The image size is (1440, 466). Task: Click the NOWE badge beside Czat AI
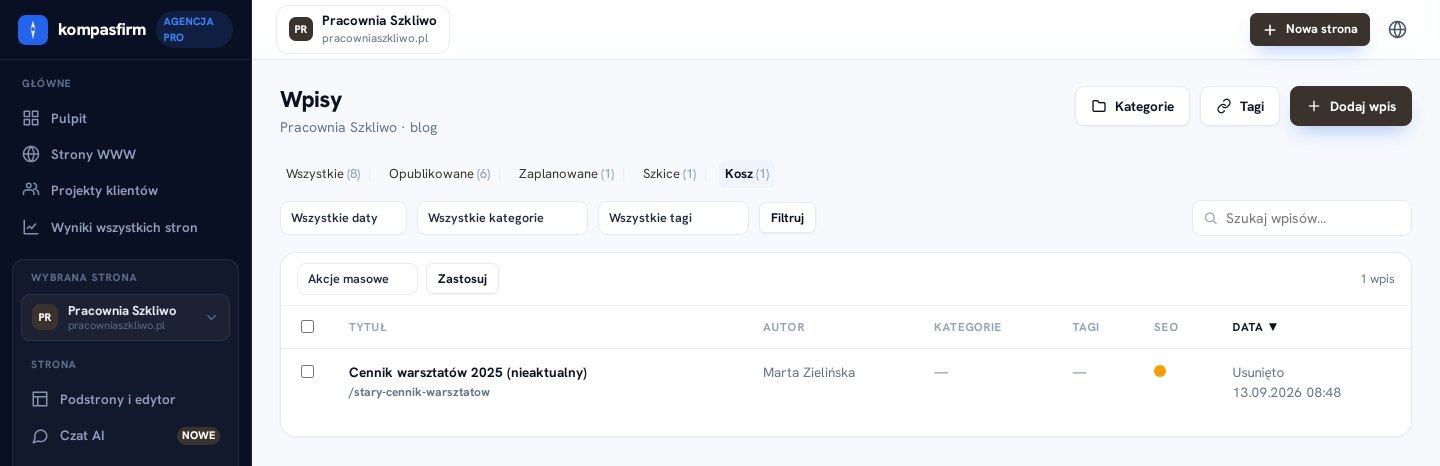coord(199,436)
